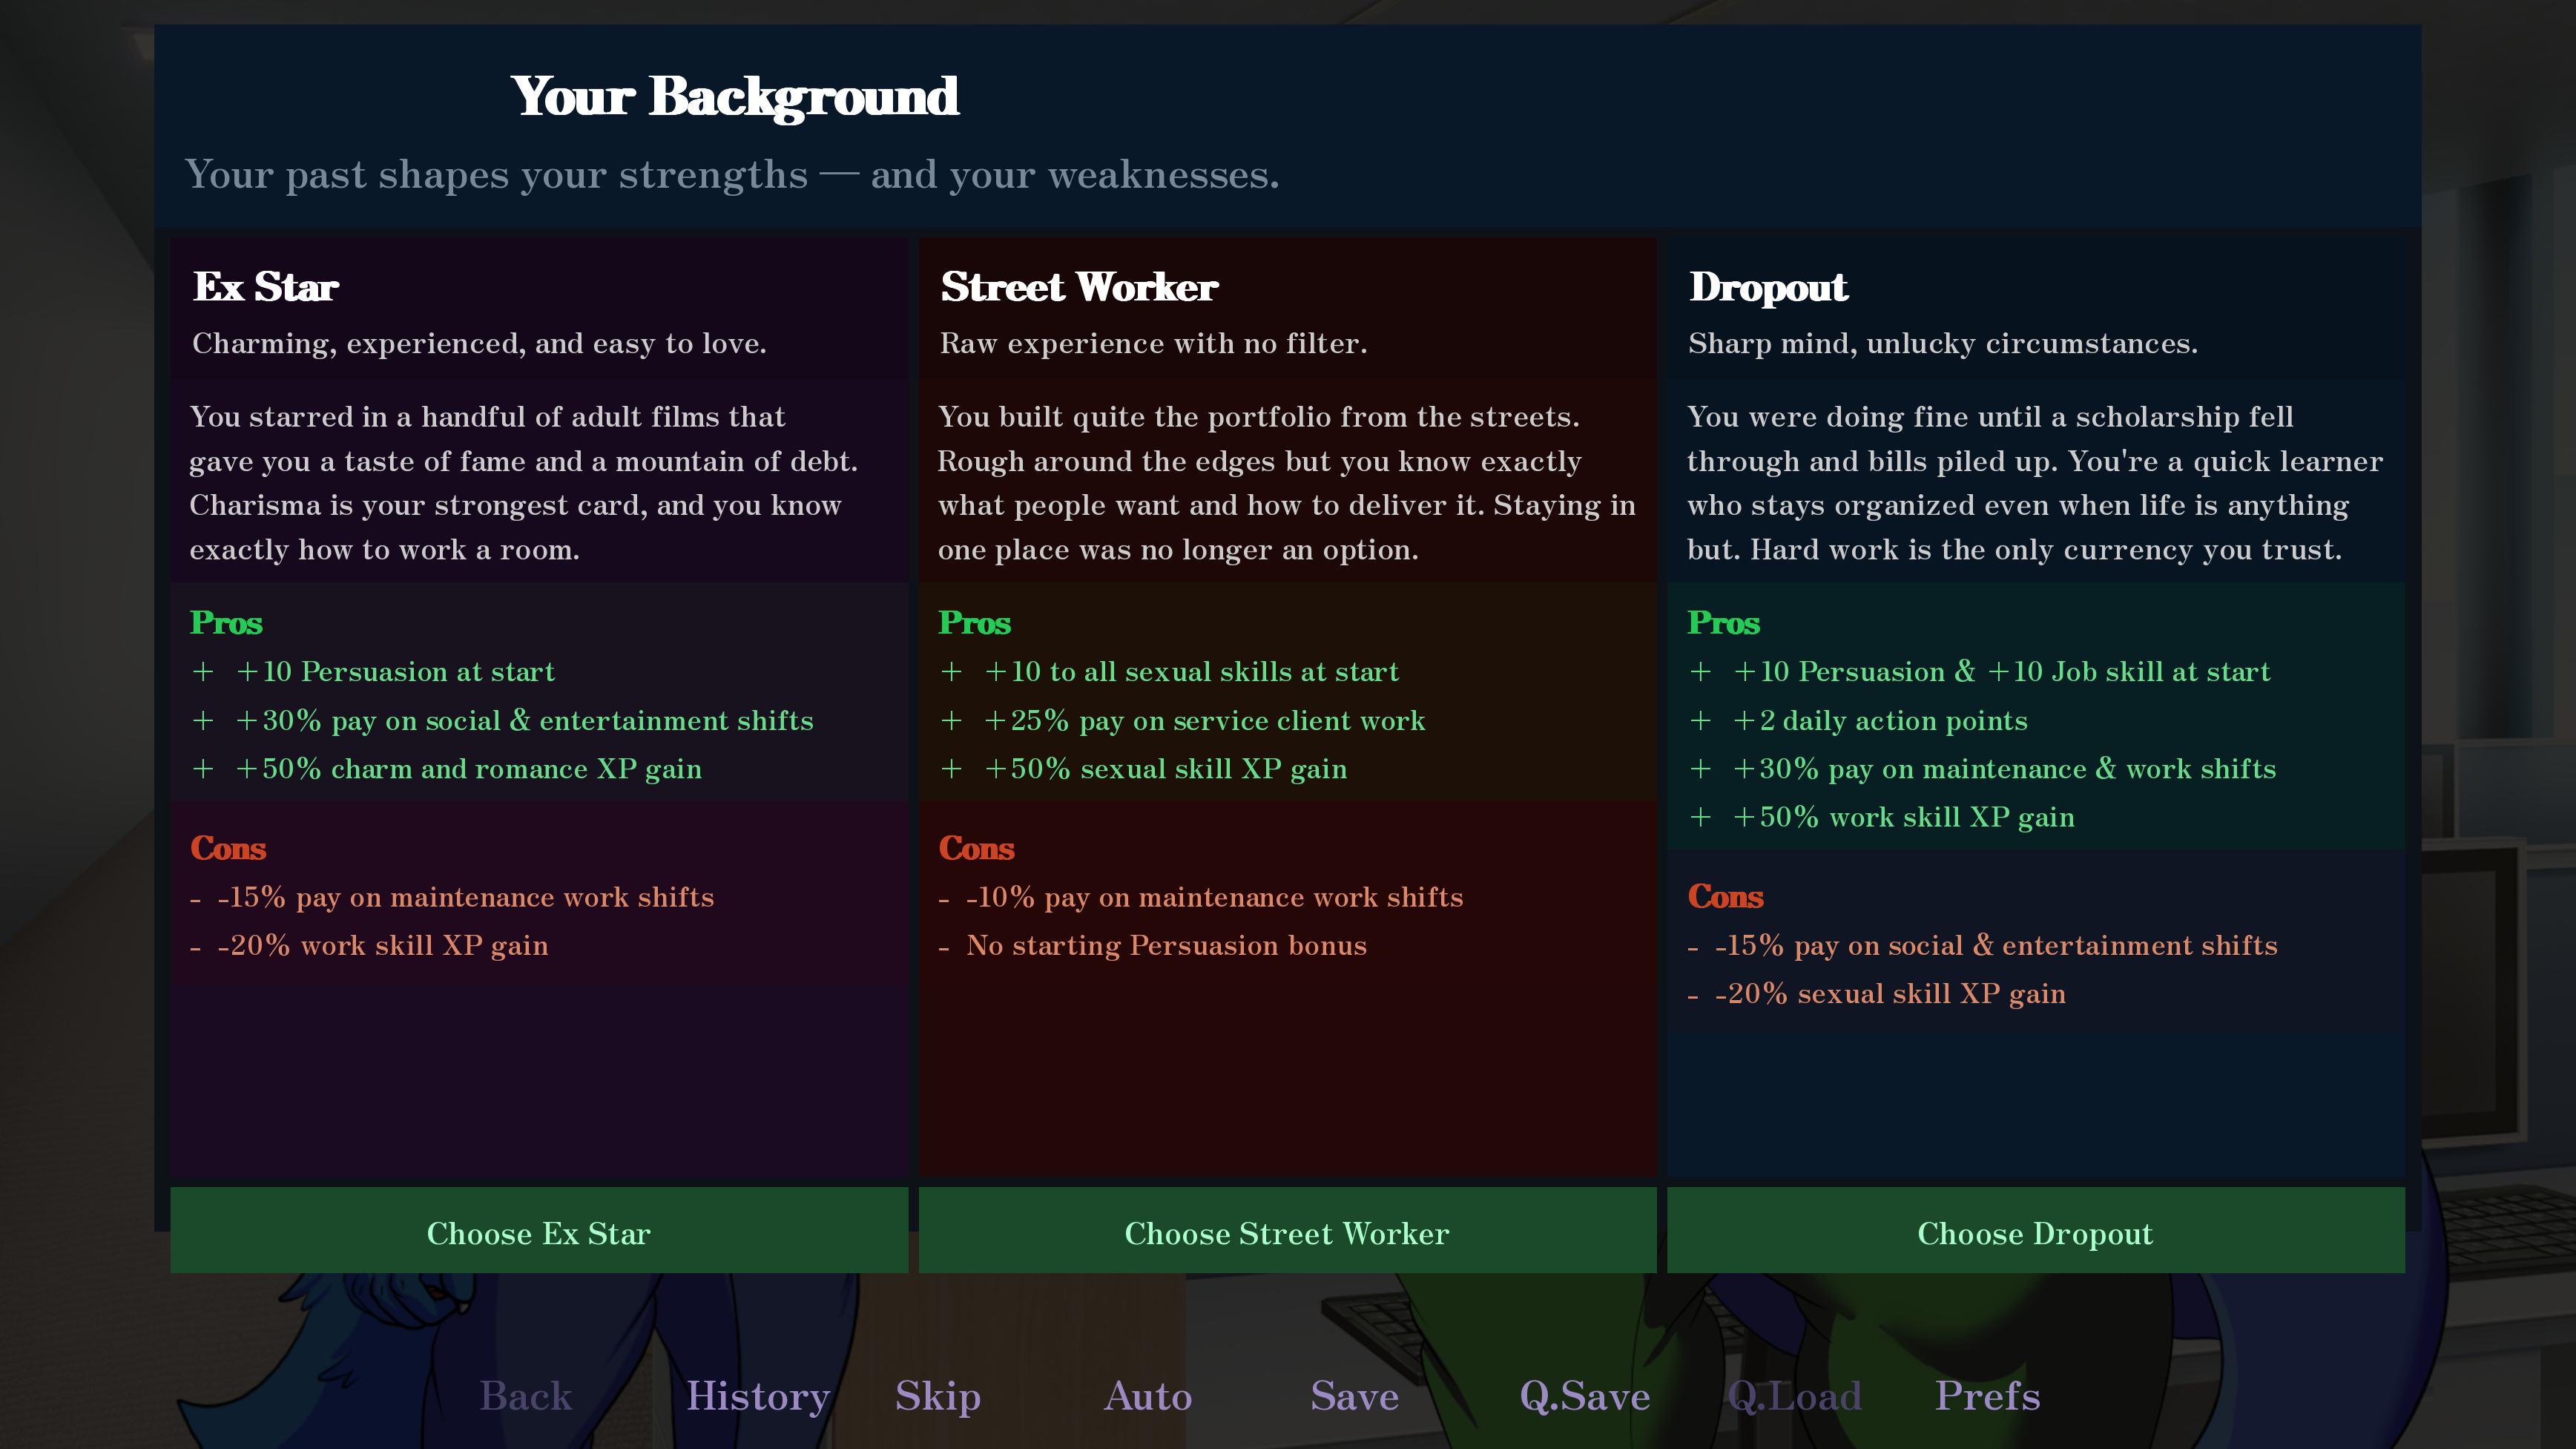
Task: Click '-20% sexual skill XP gain' con
Action: pos(1890,993)
